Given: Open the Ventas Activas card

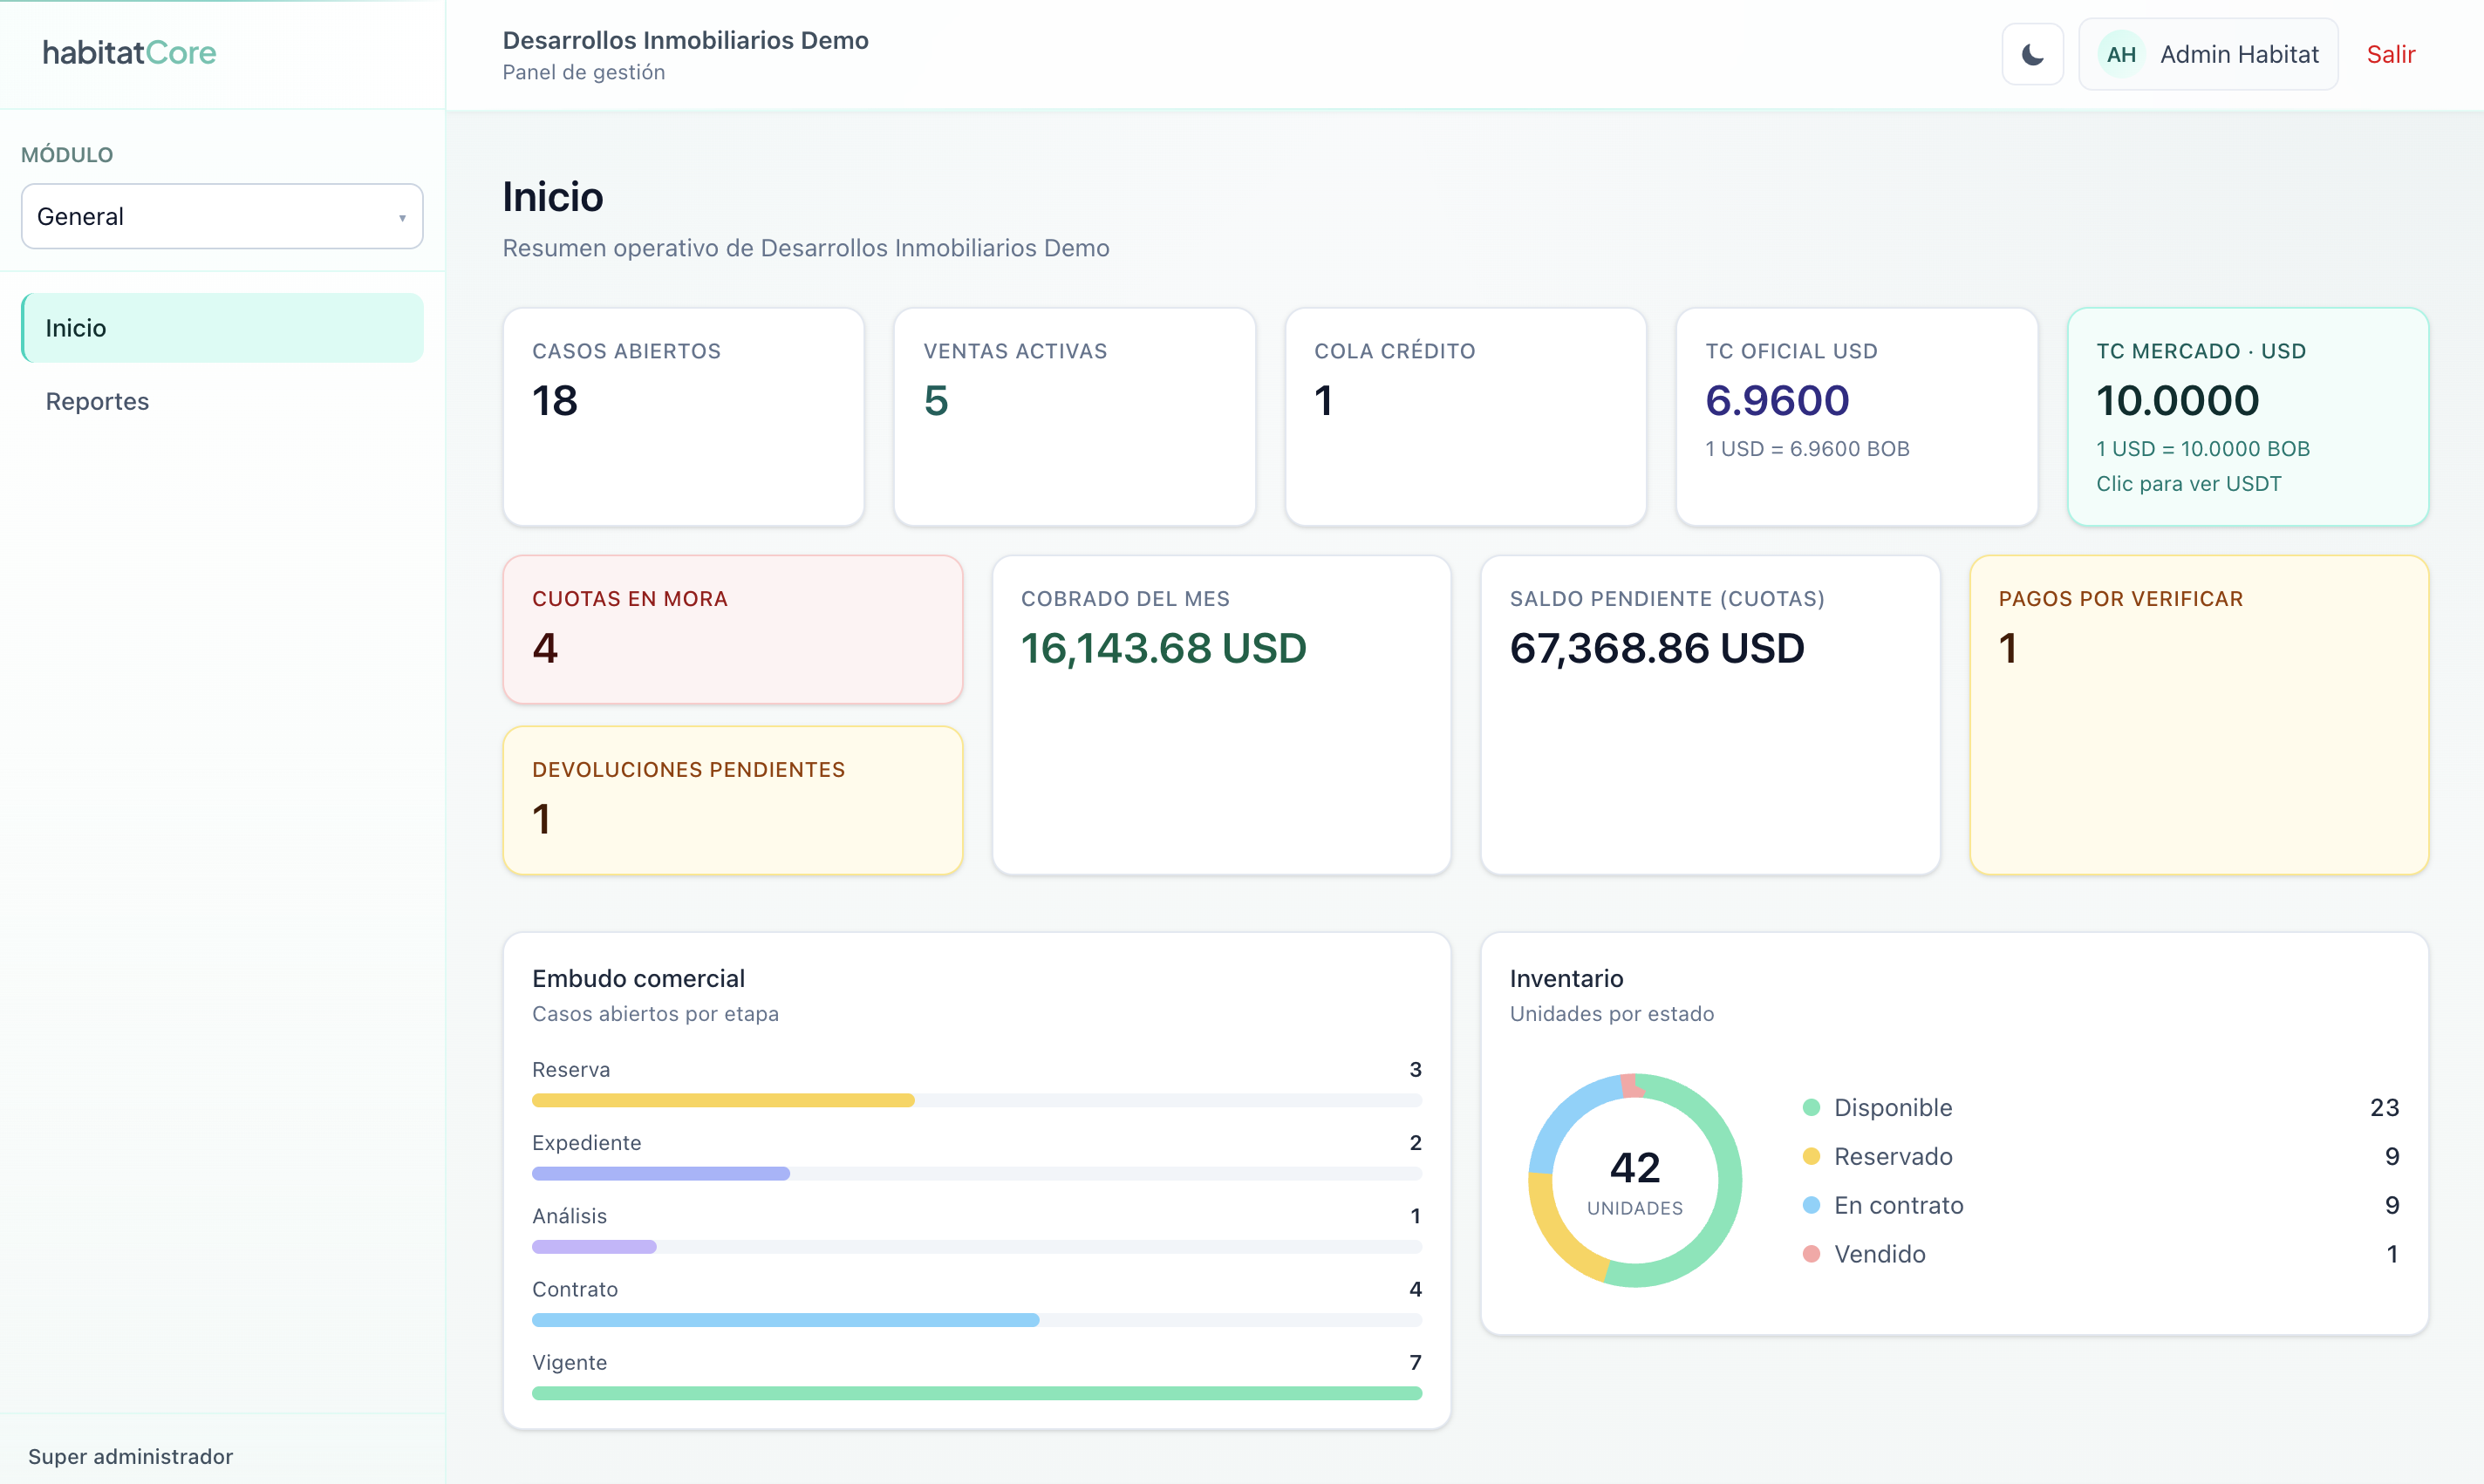Looking at the screenshot, I should click(1075, 416).
